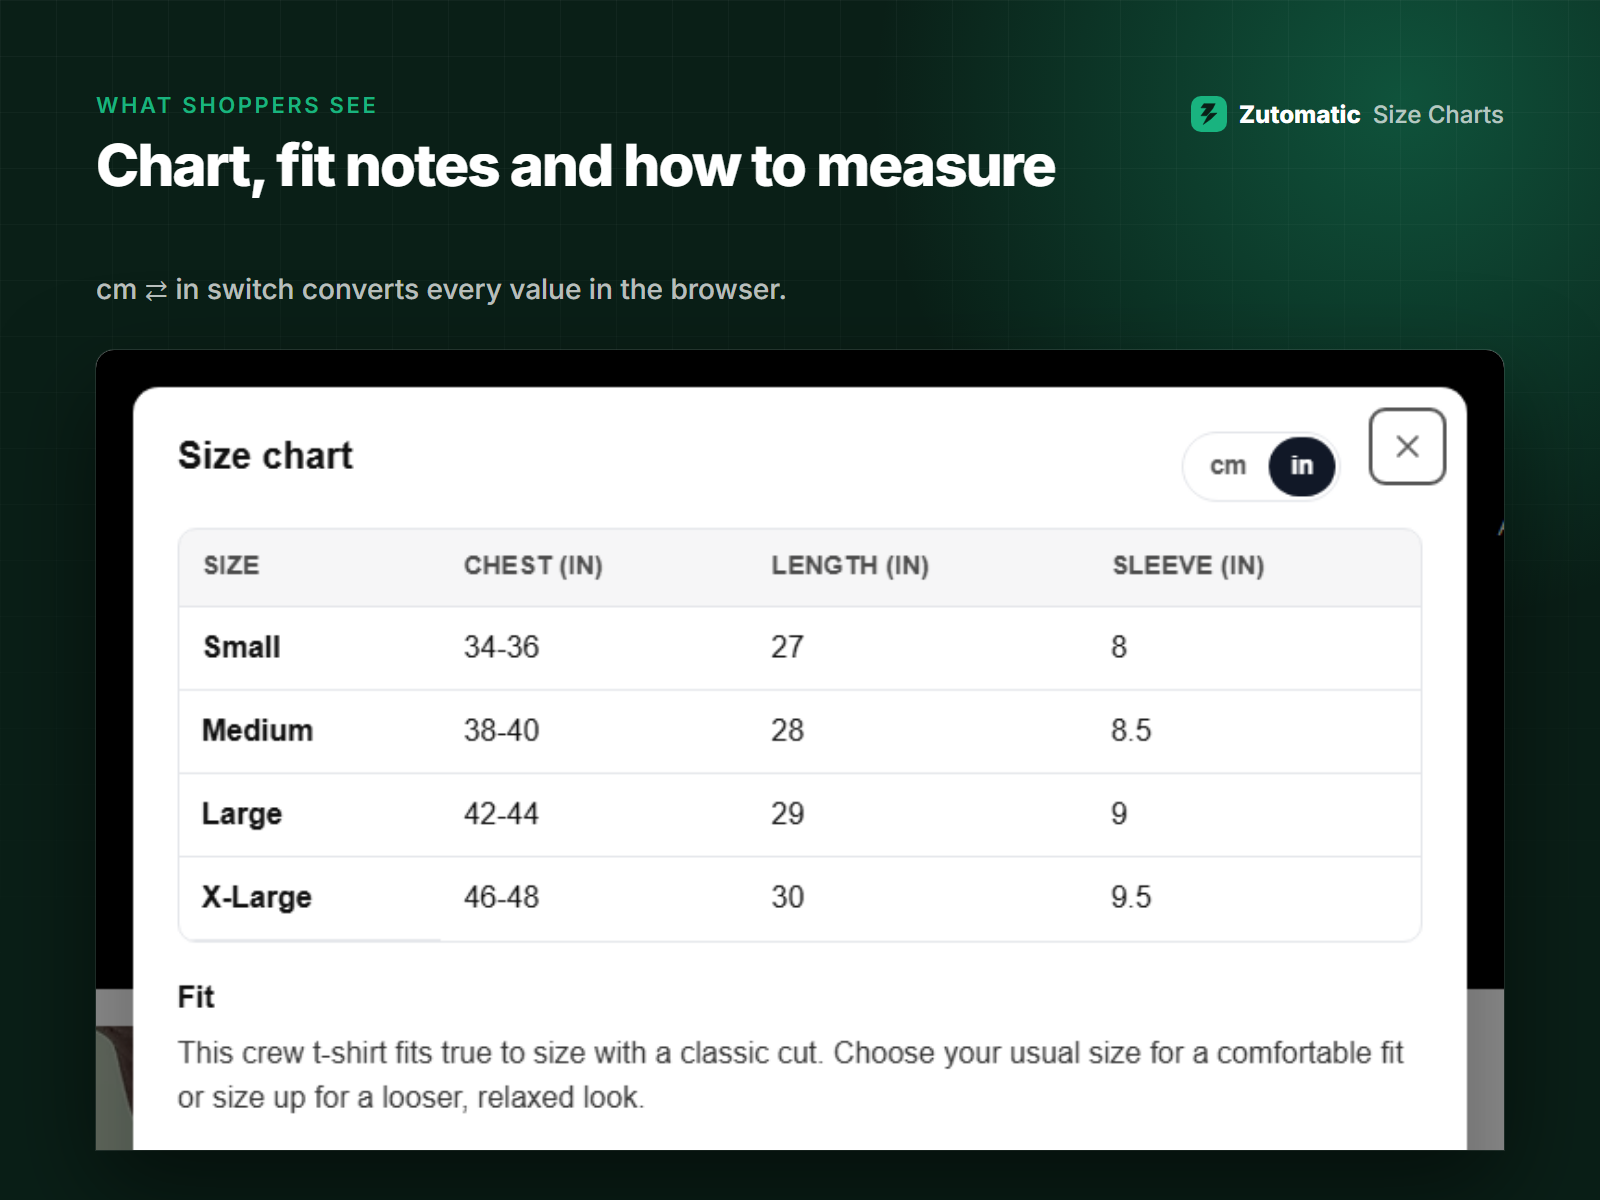The image size is (1600, 1200).
Task: Click the 'Chart, fit notes and how to measure' headline
Action: tap(576, 166)
